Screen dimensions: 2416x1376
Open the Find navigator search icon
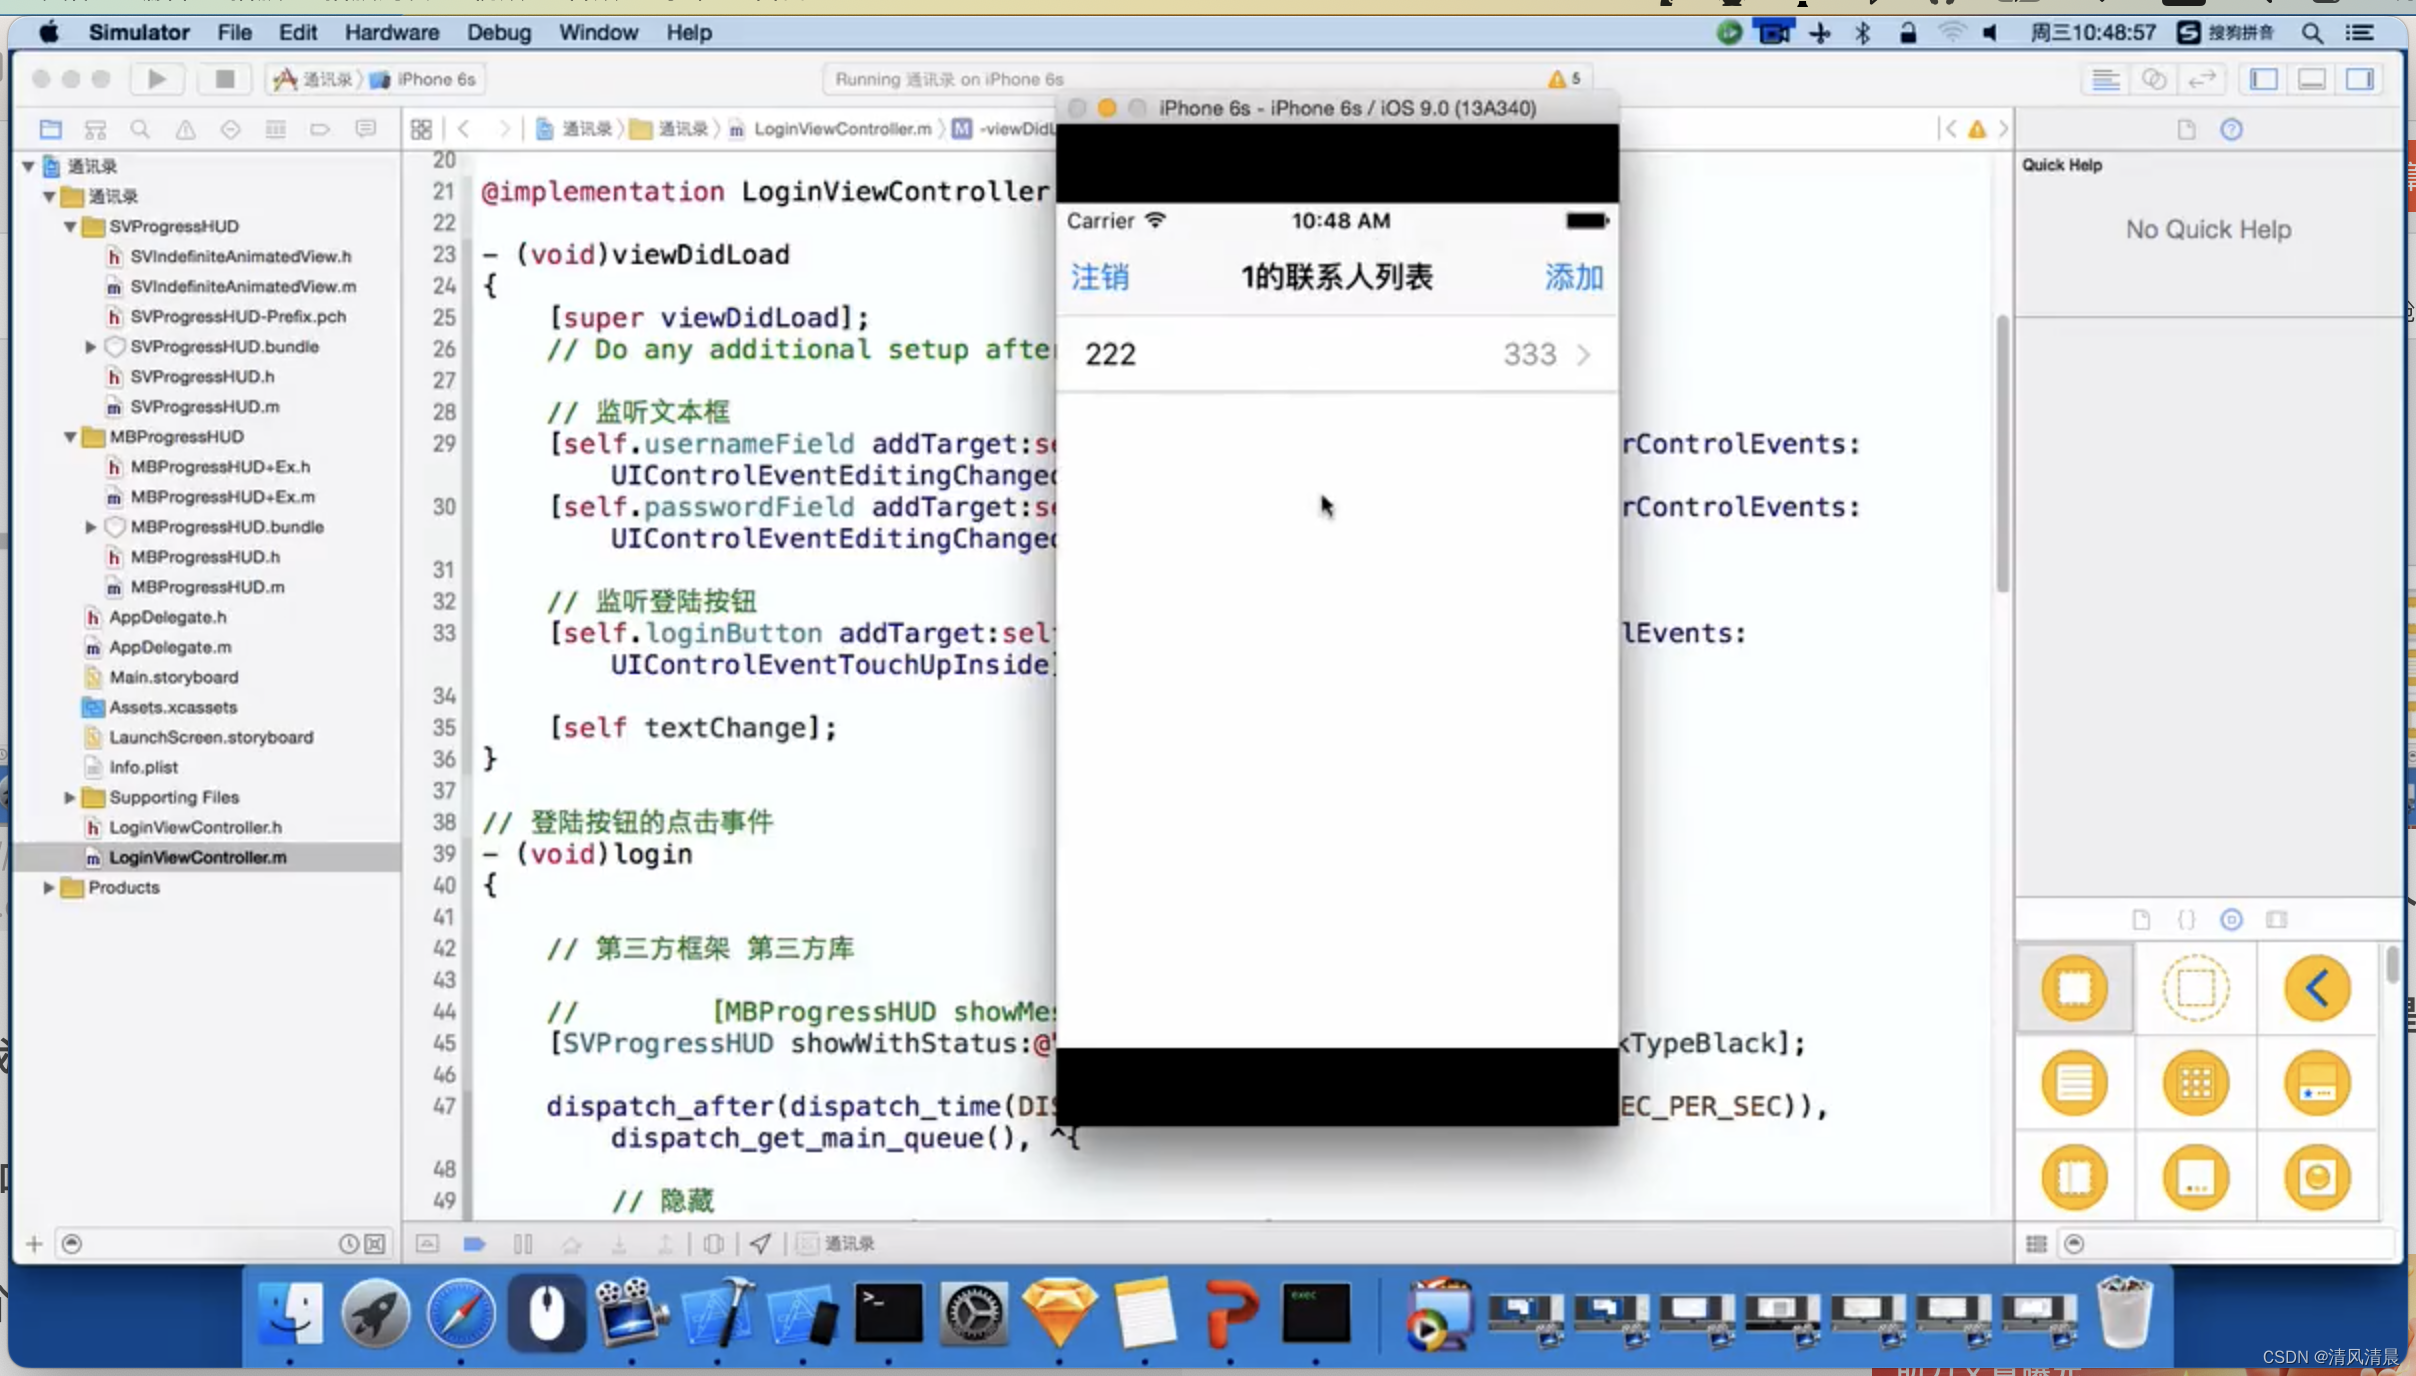coord(140,129)
